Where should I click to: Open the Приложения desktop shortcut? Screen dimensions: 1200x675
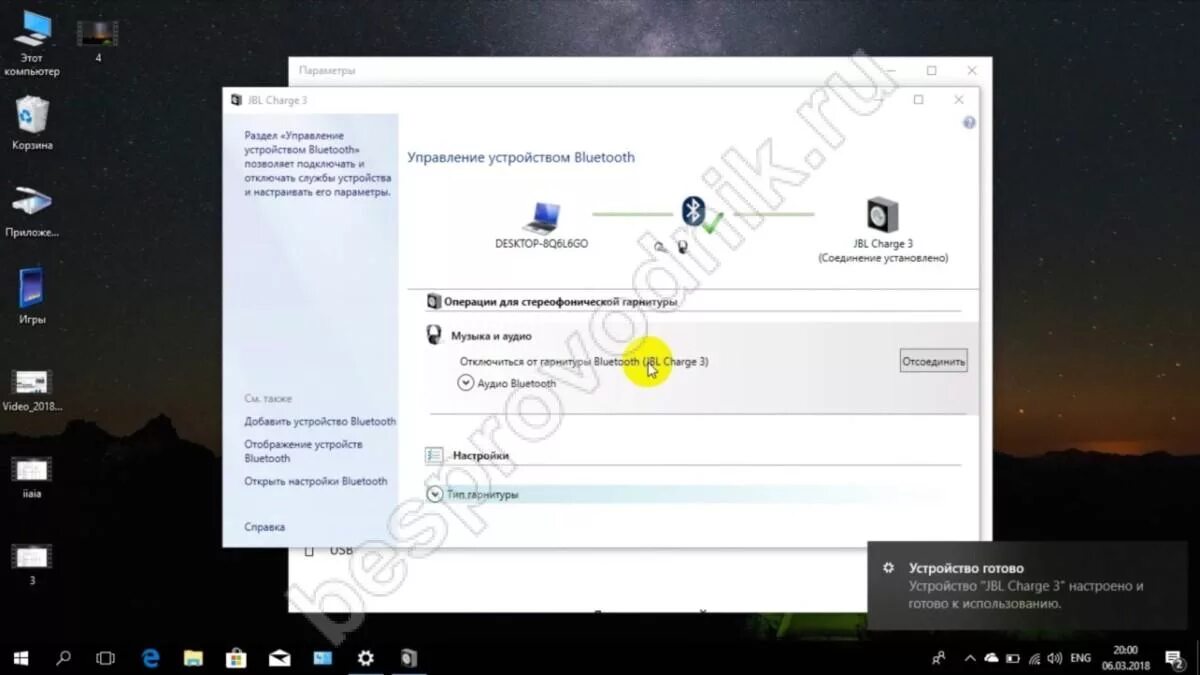point(32,210)
